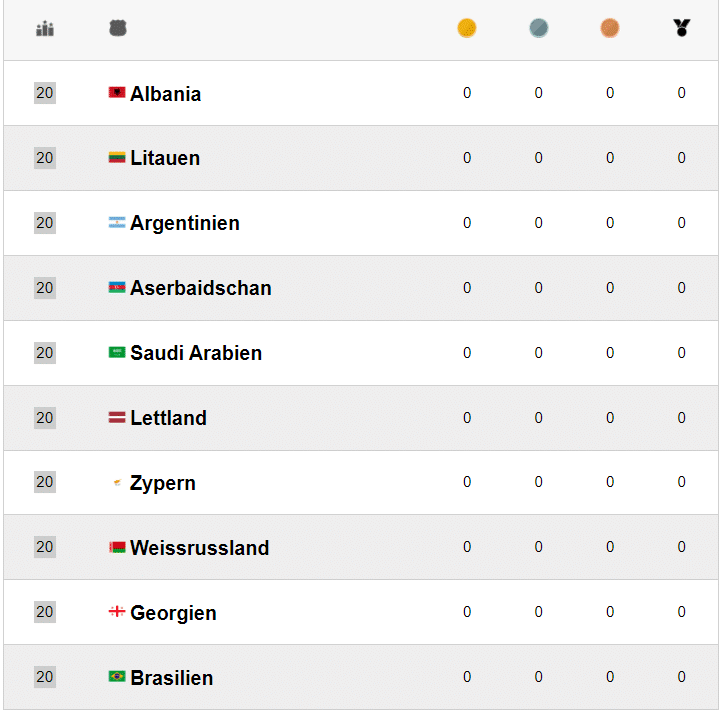The image size is (722, 713).
Task: Click the silver medal header icon
Action: (539, 28)
